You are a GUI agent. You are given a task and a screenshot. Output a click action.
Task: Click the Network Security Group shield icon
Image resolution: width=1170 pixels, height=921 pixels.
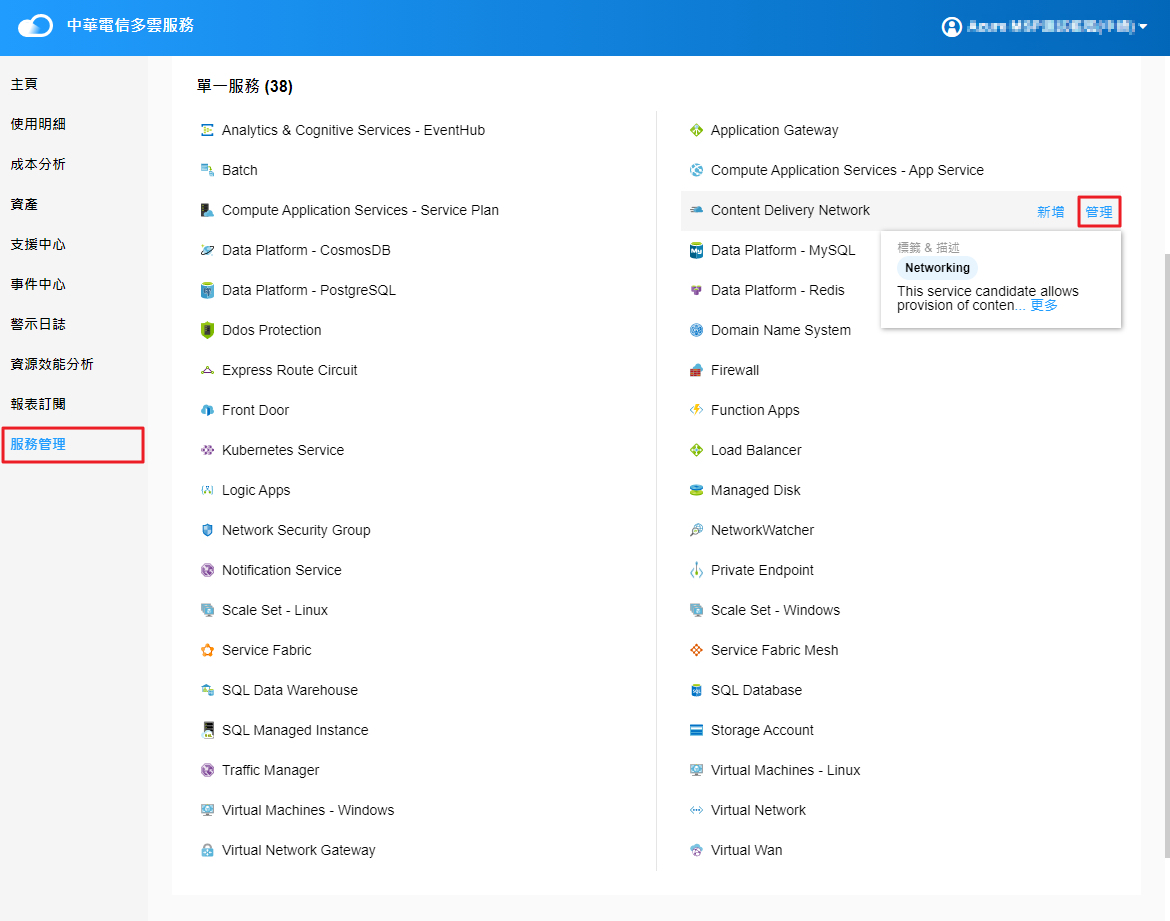207,530
